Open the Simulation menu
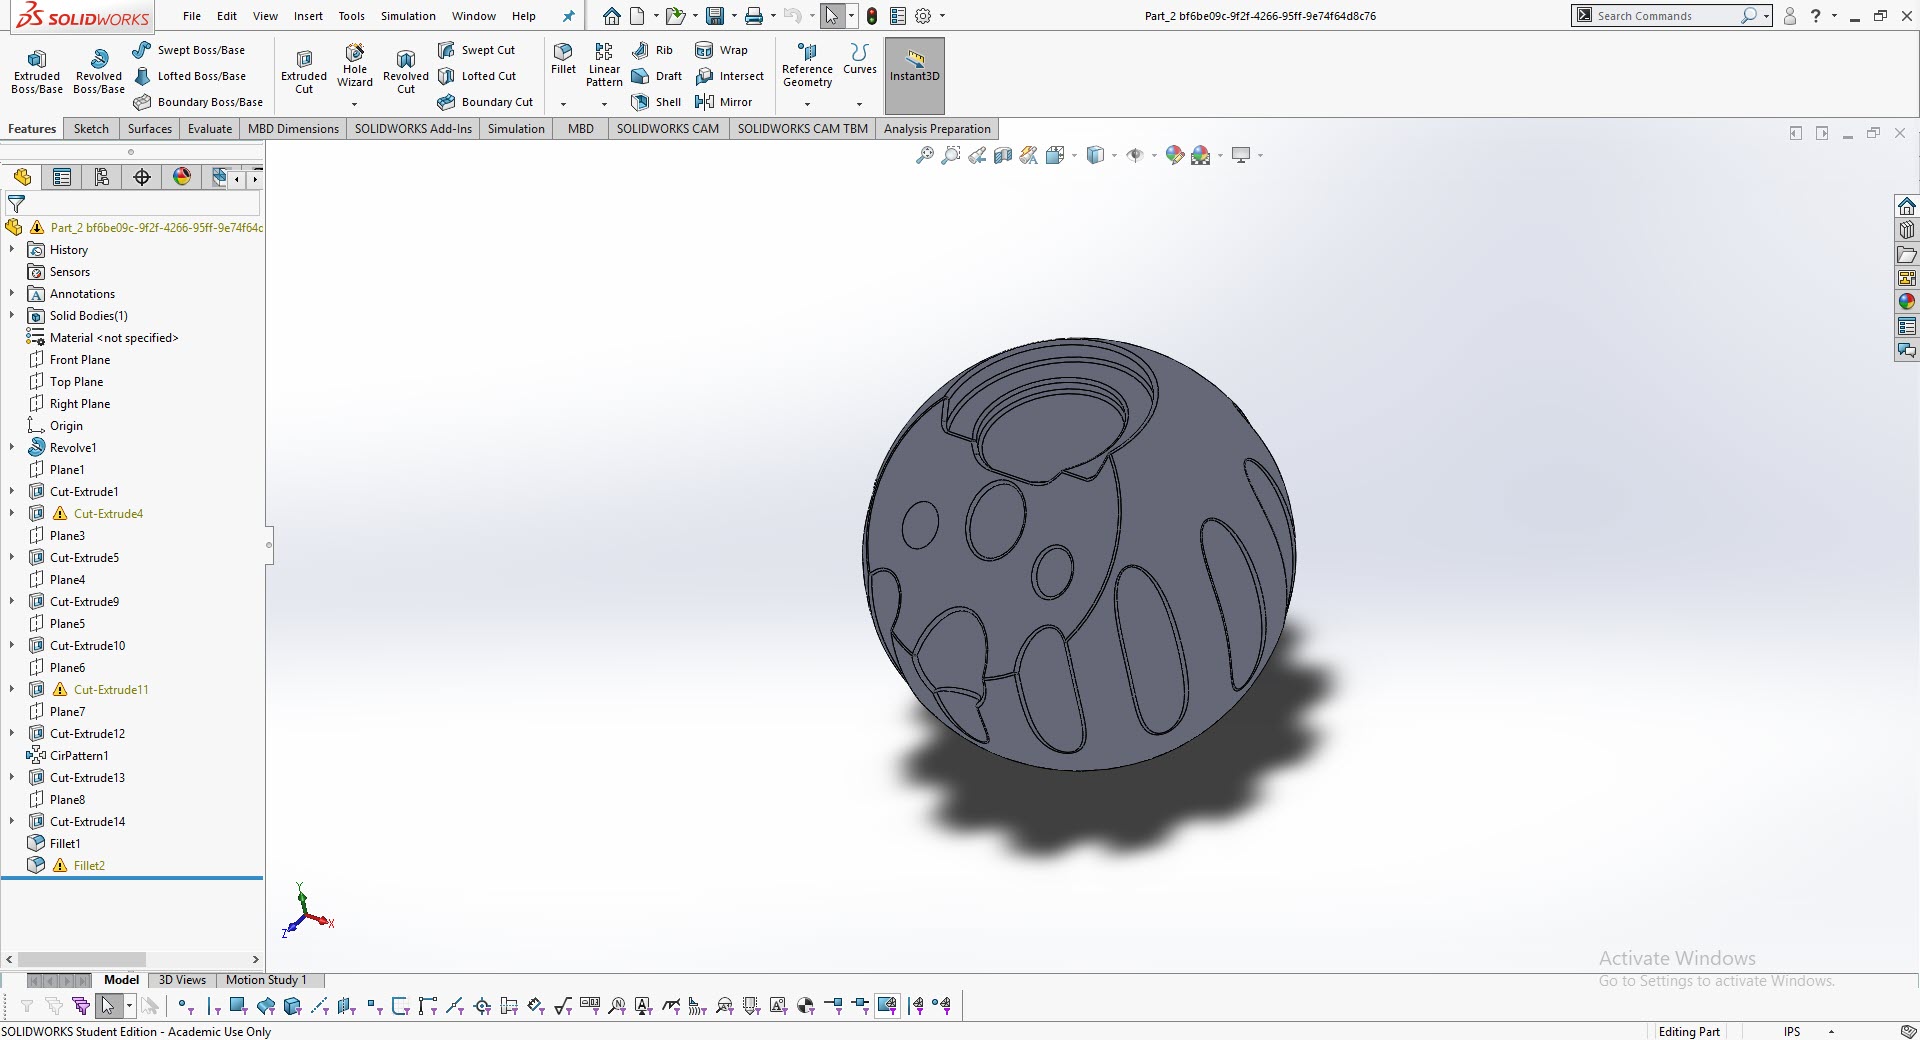Screen dimensions: 1920x1040 [408, 16]
